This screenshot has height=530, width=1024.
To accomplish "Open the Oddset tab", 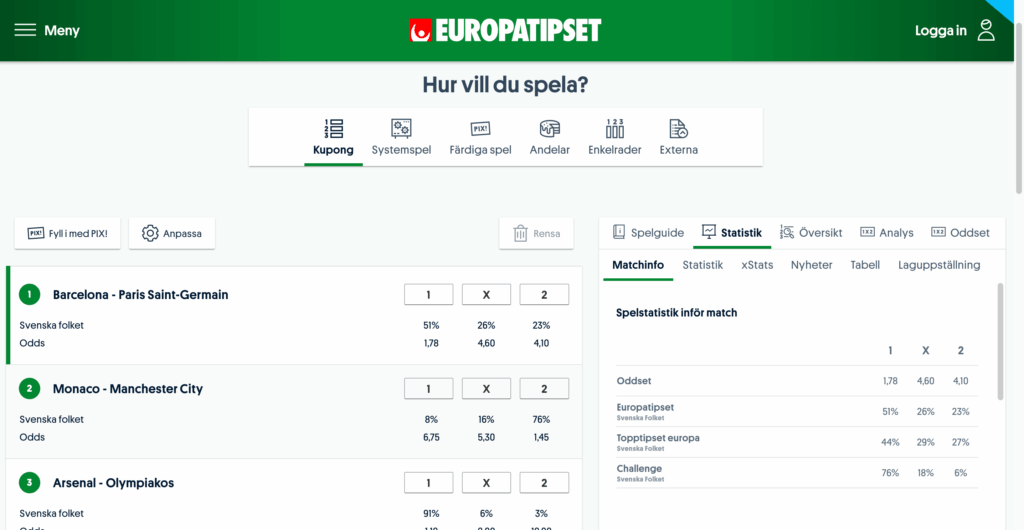I will click(x=960, y=232).
